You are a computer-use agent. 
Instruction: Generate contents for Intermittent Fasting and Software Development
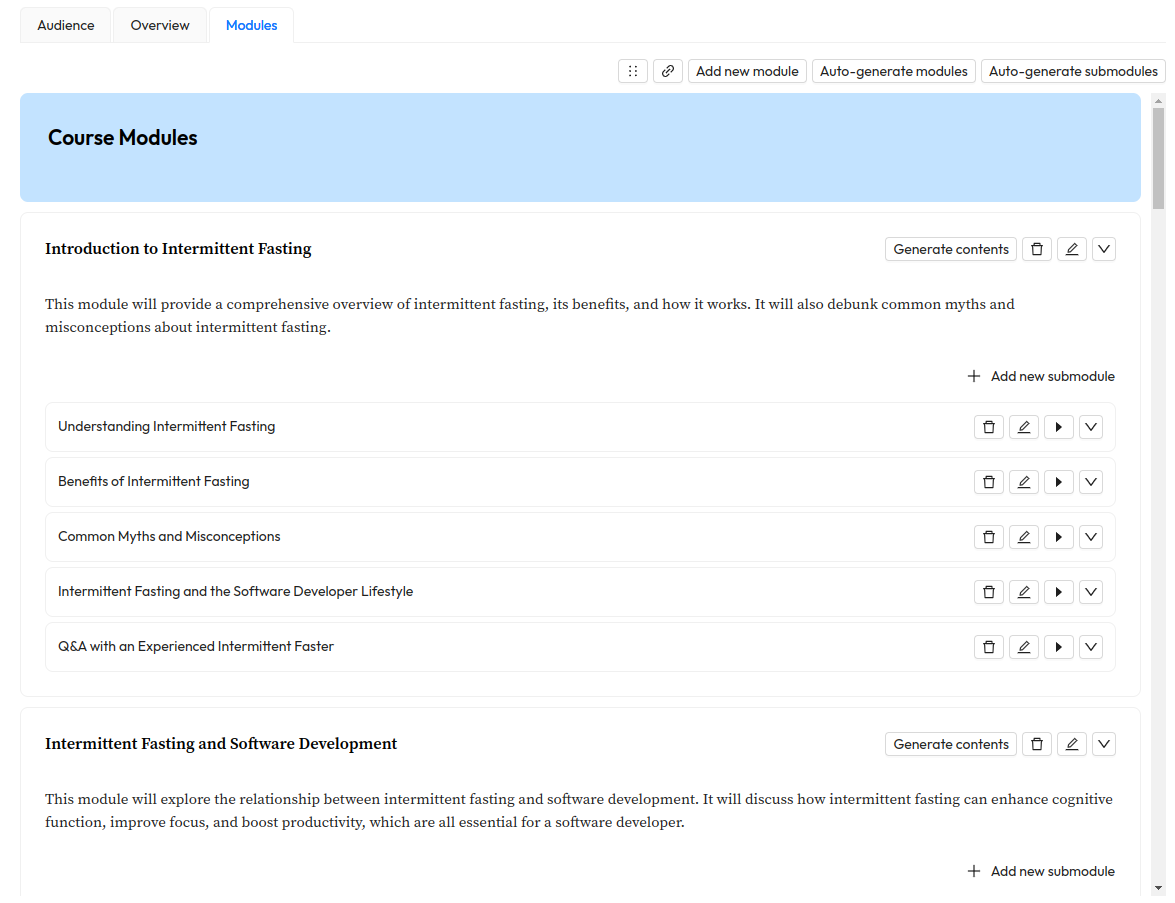[x=951, y=744]
